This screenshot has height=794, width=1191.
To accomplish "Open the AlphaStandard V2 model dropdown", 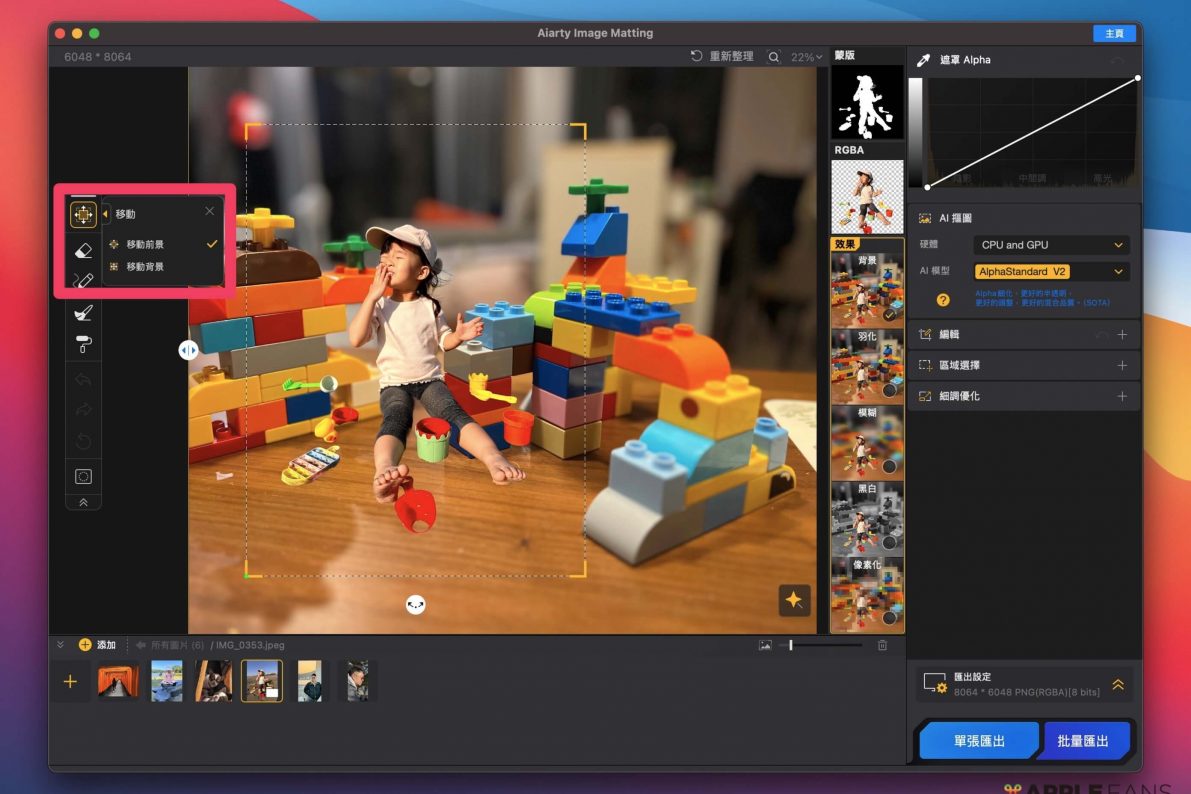I will coord(1050,272).
